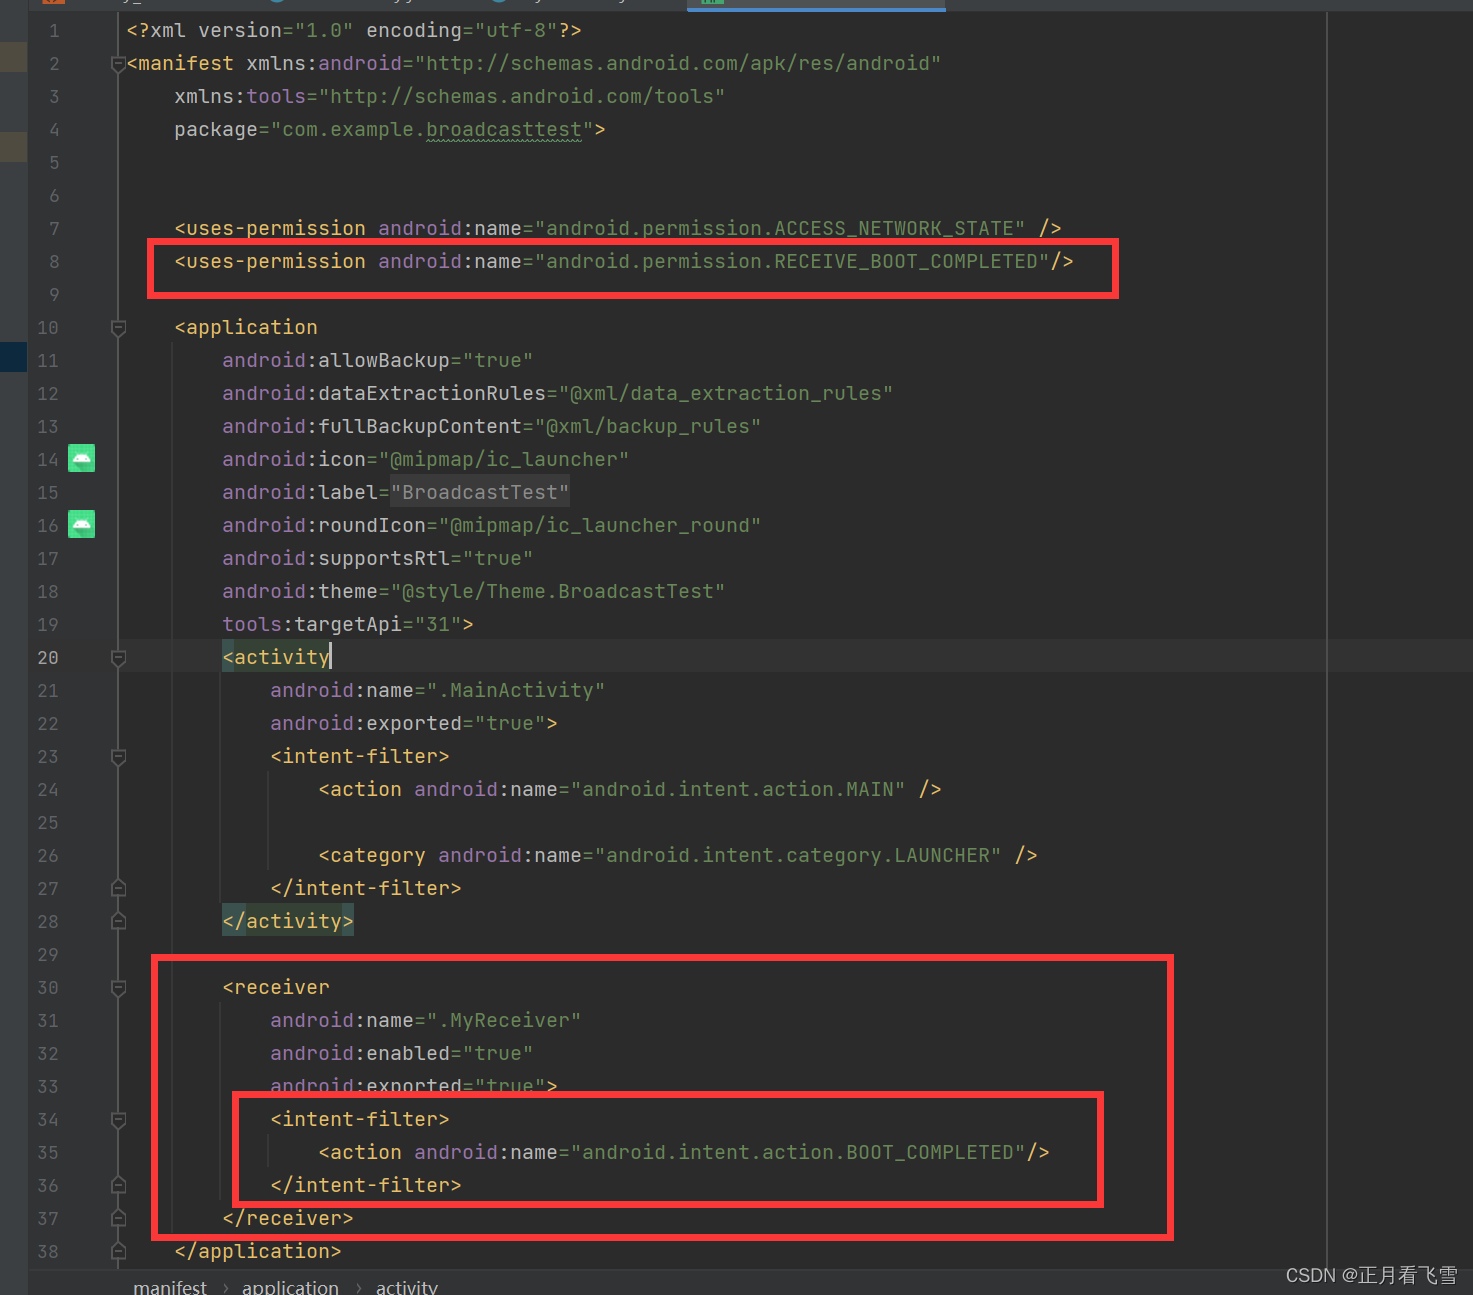Collapse the application tag fold on line 10
The height and width of the screenshot is (1295, 1473).
[x=118, y=328]
